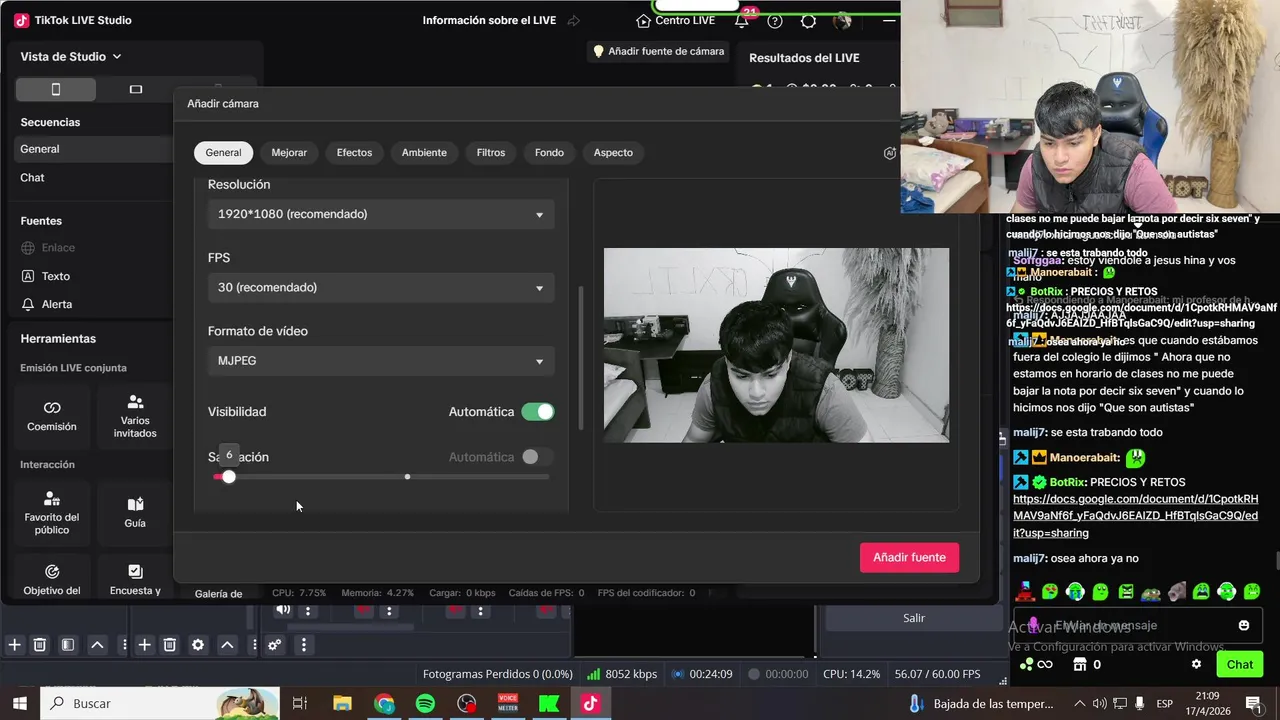
Task: Select the General tab in Añadir cámara
Action: coord(223,153)
